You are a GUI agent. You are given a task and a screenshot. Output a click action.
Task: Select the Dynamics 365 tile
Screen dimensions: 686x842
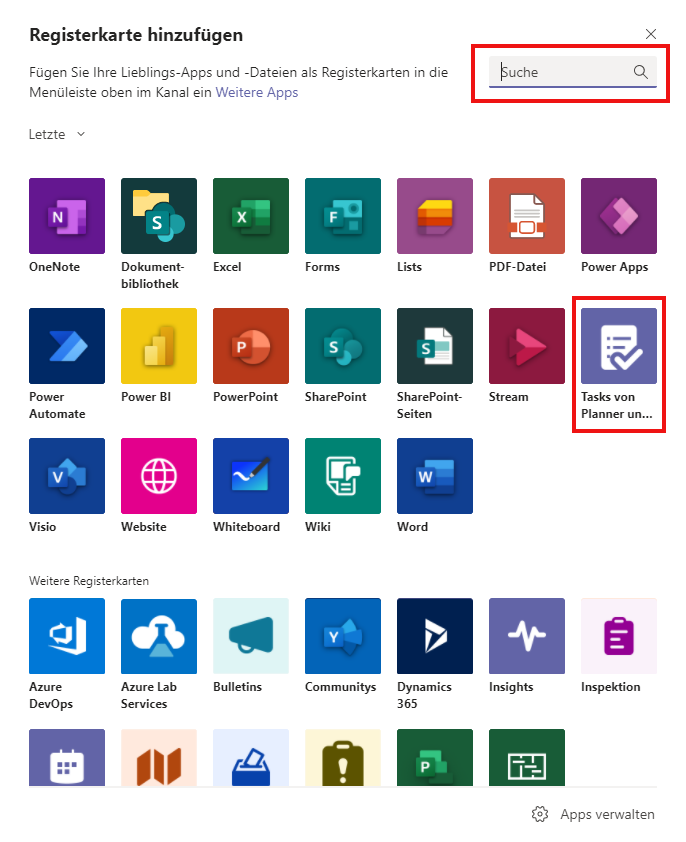point(435,636)
